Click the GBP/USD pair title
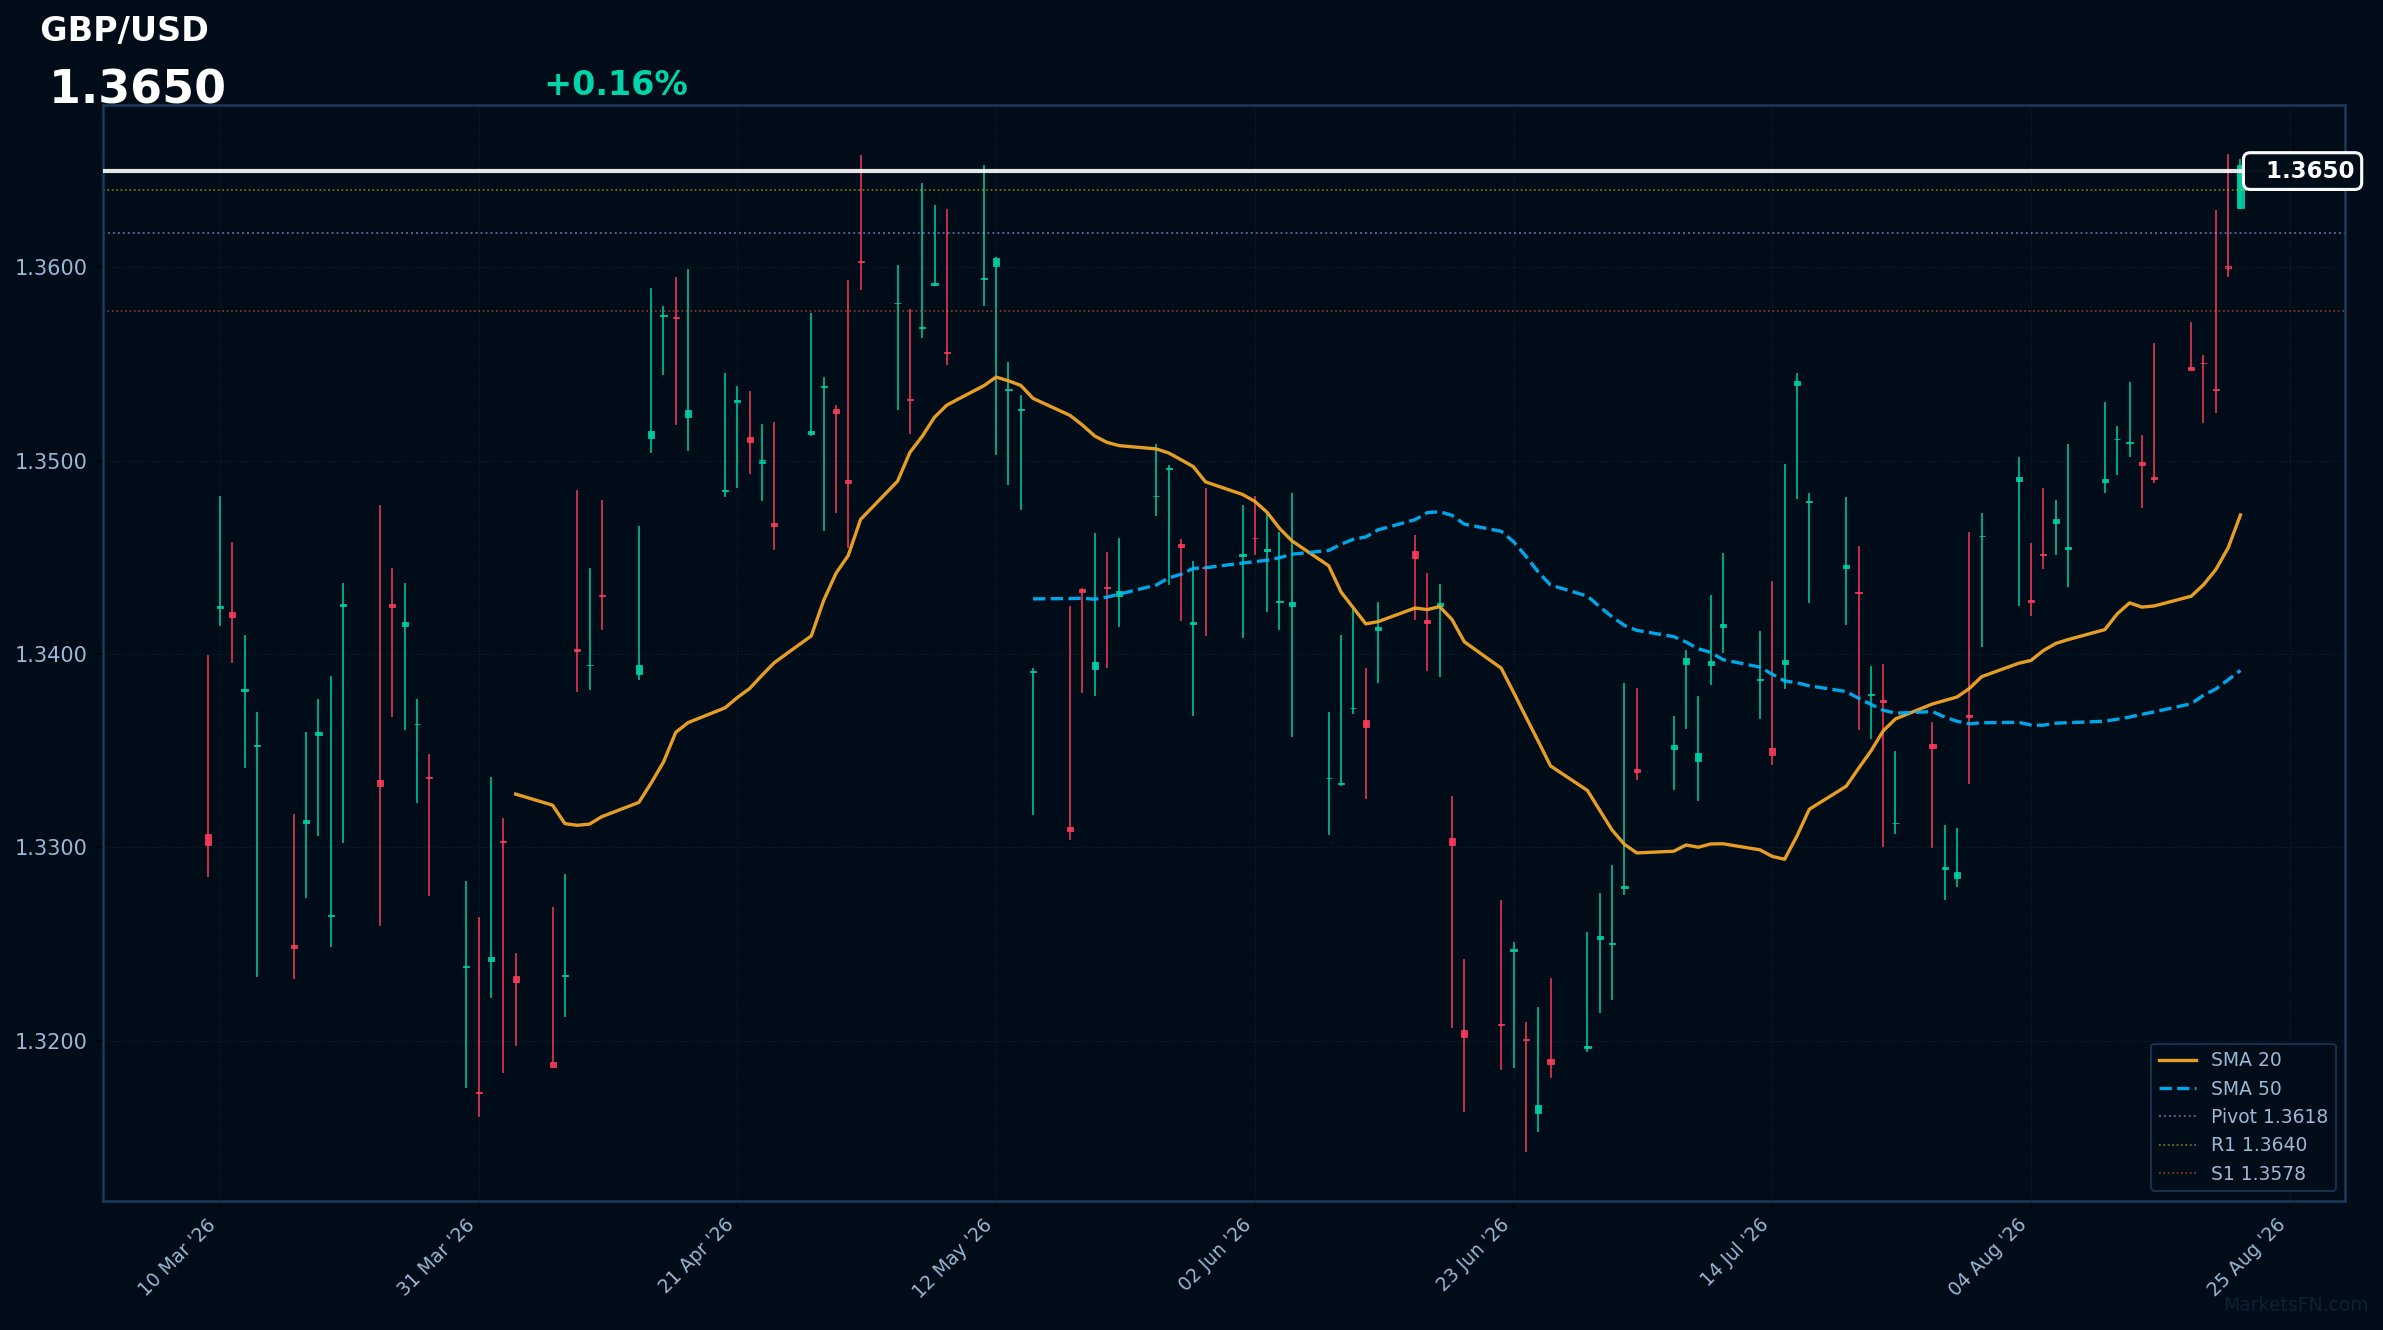The height and width of the screenshot is (1330, 2383). coord(124,30)
